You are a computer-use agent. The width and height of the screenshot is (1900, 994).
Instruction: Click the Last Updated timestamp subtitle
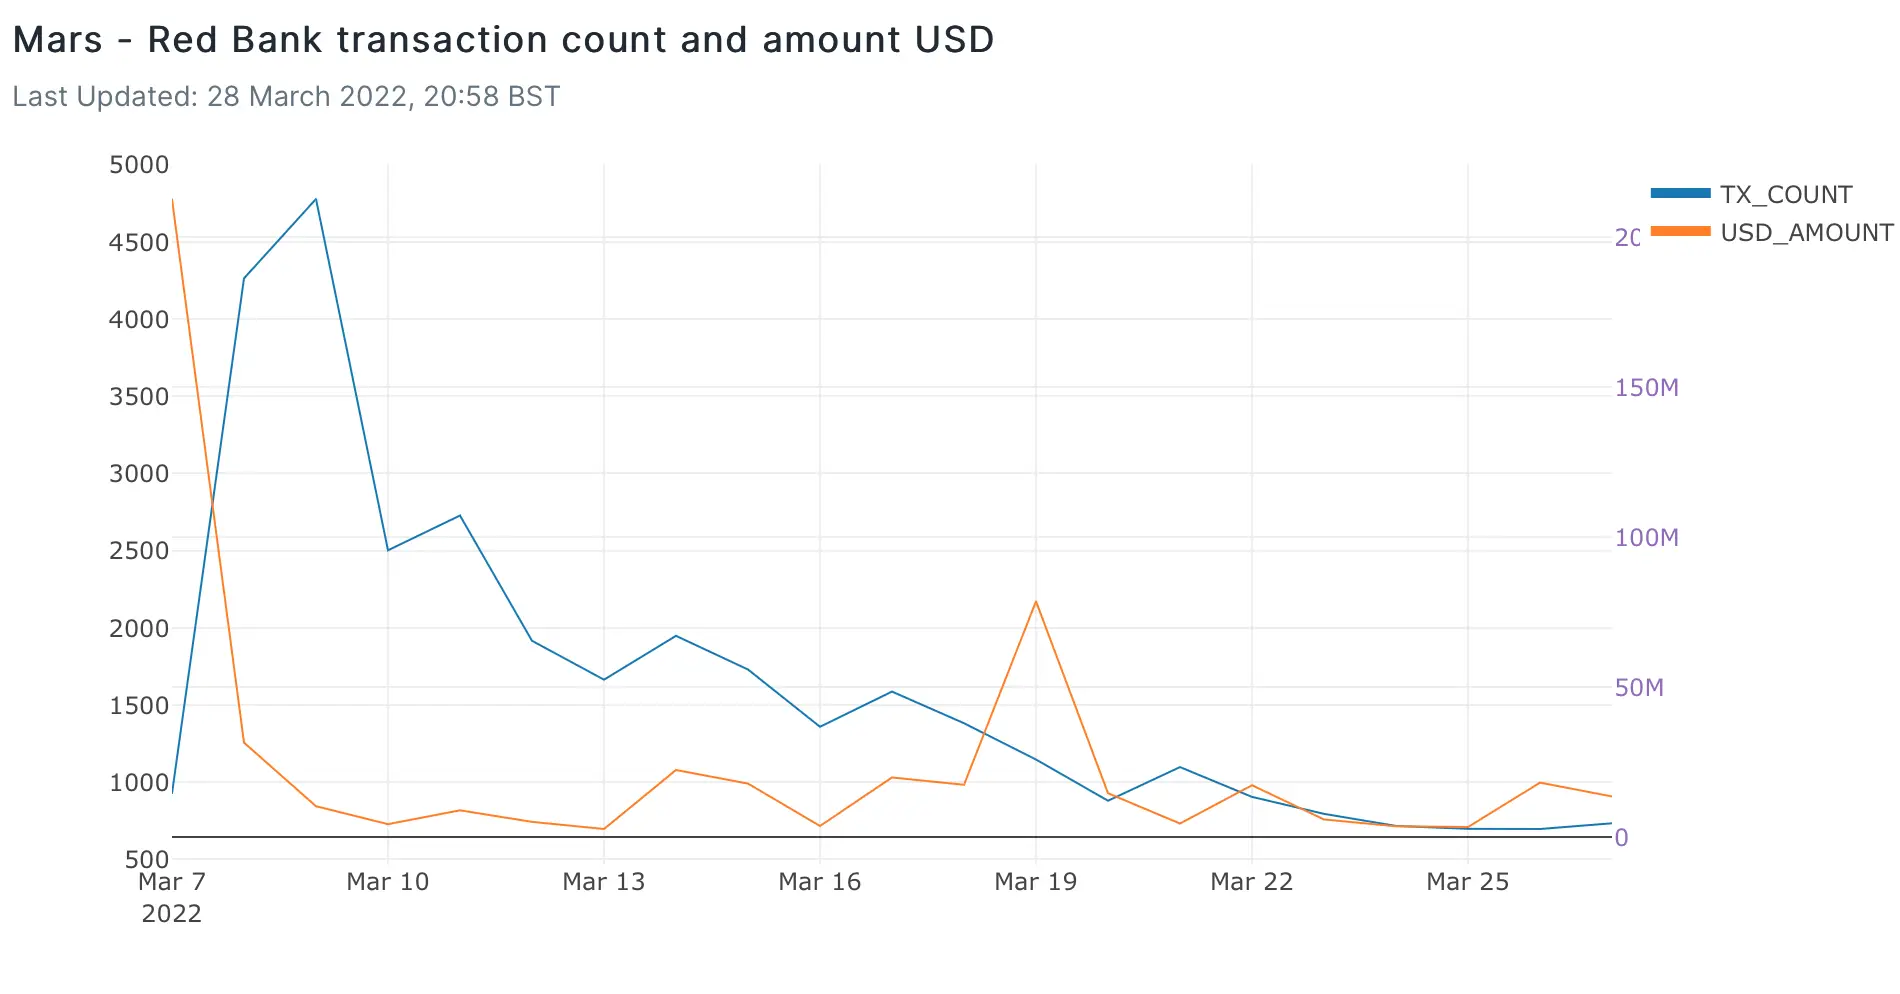point(286,97)
